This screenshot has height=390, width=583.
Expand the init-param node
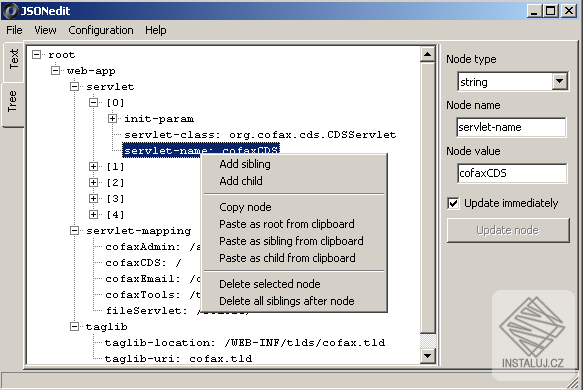[112, 119]
